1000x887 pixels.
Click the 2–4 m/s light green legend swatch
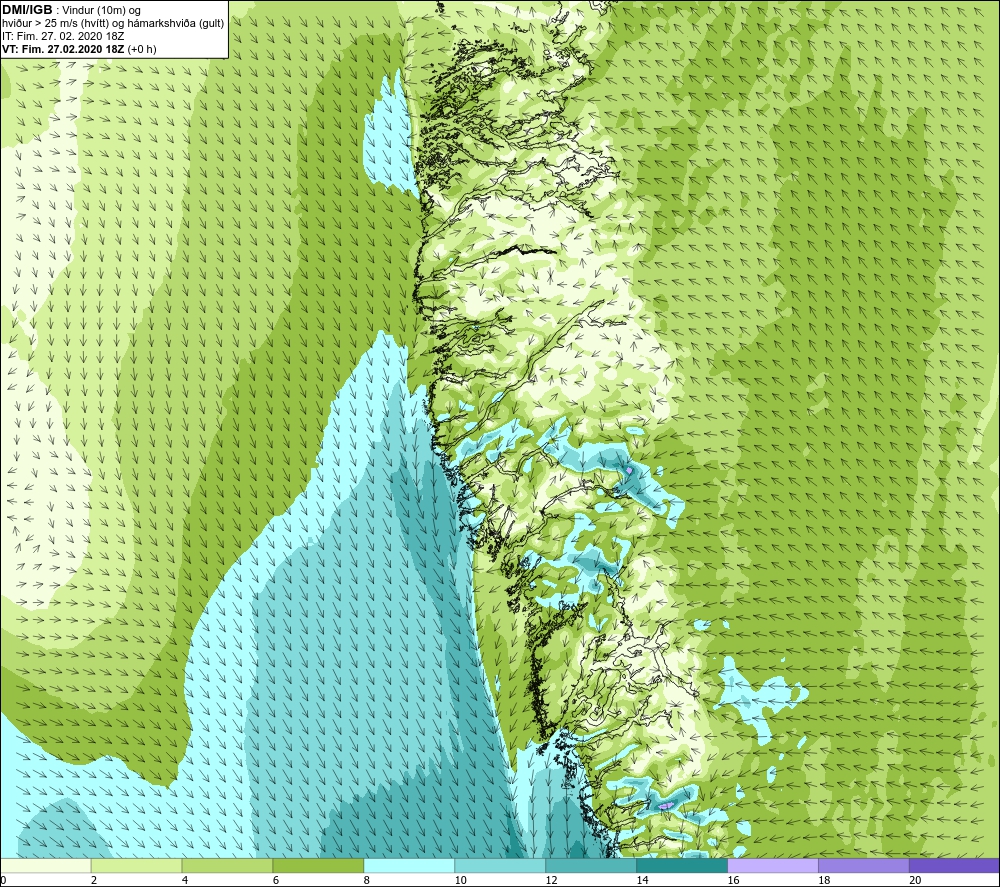(x=136, y=866)
